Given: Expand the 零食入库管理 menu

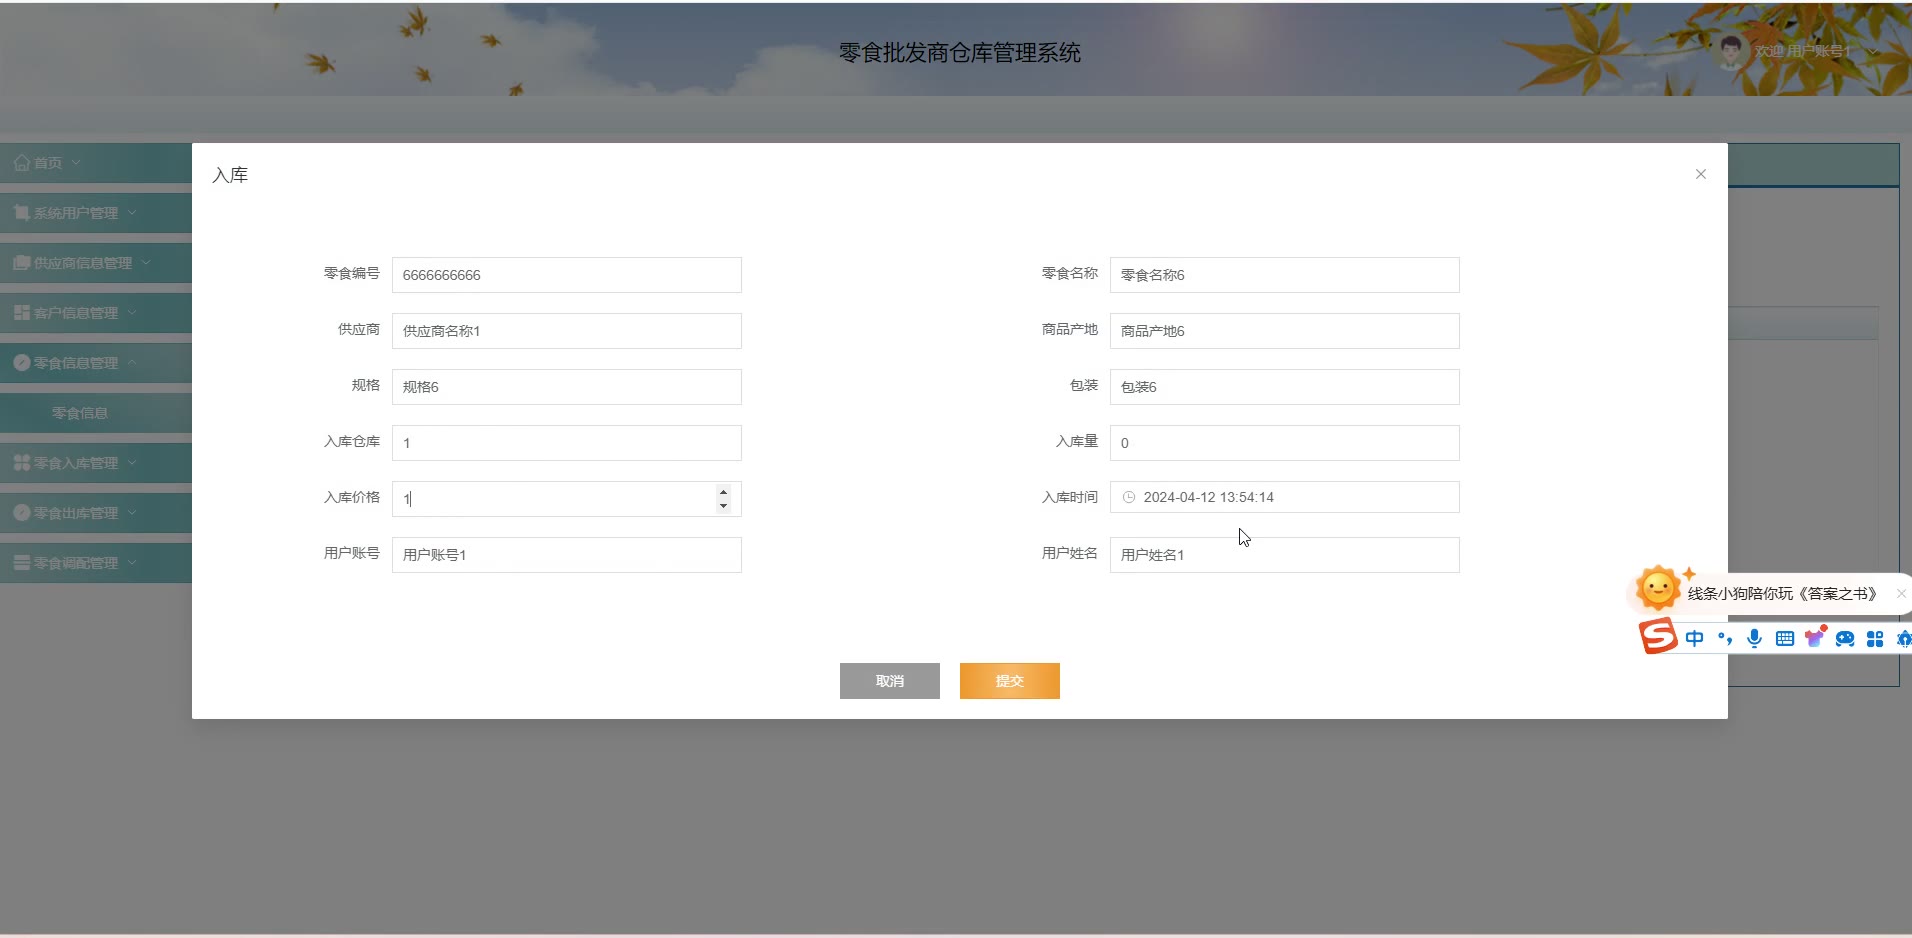Looking at the screenshot, I should point(76,463).
